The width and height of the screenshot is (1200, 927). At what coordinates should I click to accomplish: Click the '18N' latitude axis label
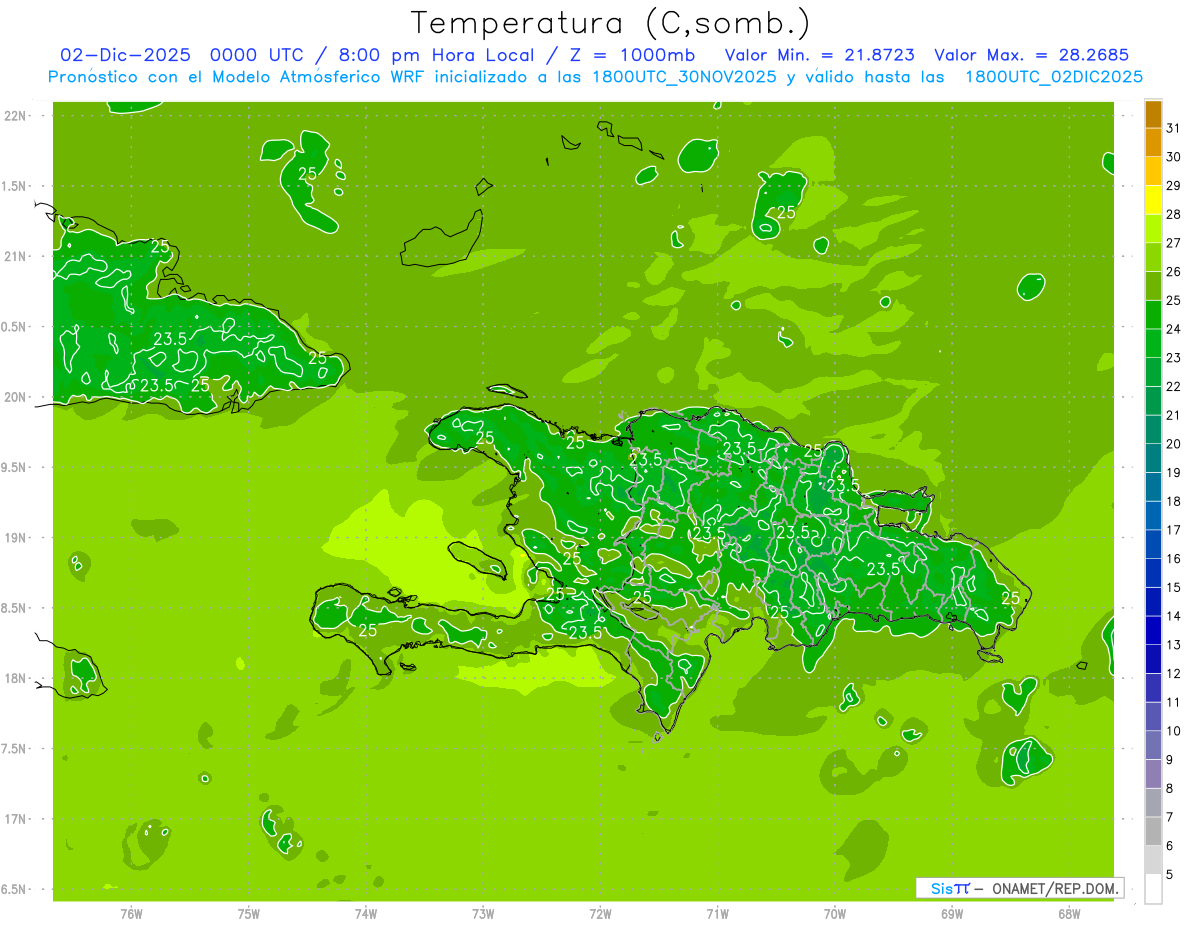point(16,679)
